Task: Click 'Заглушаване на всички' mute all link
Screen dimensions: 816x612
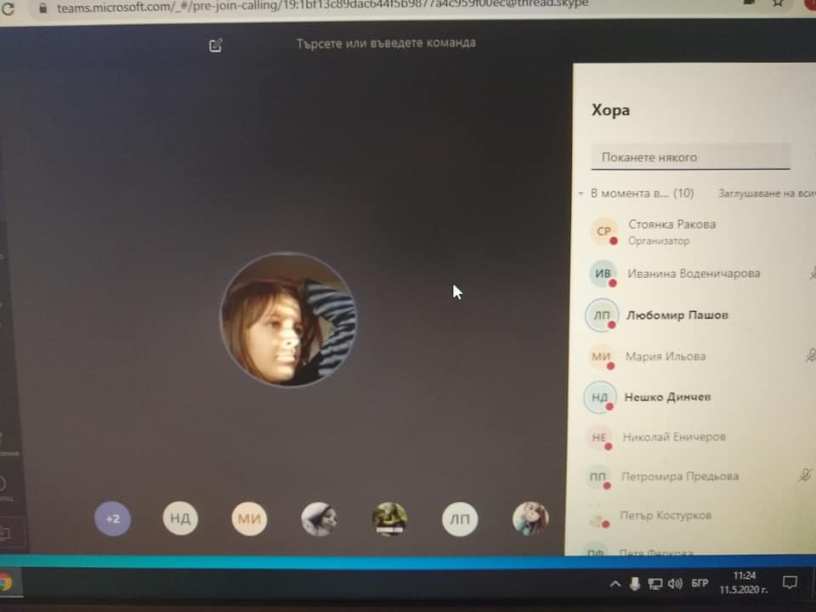Action: [x=766, y=194]
